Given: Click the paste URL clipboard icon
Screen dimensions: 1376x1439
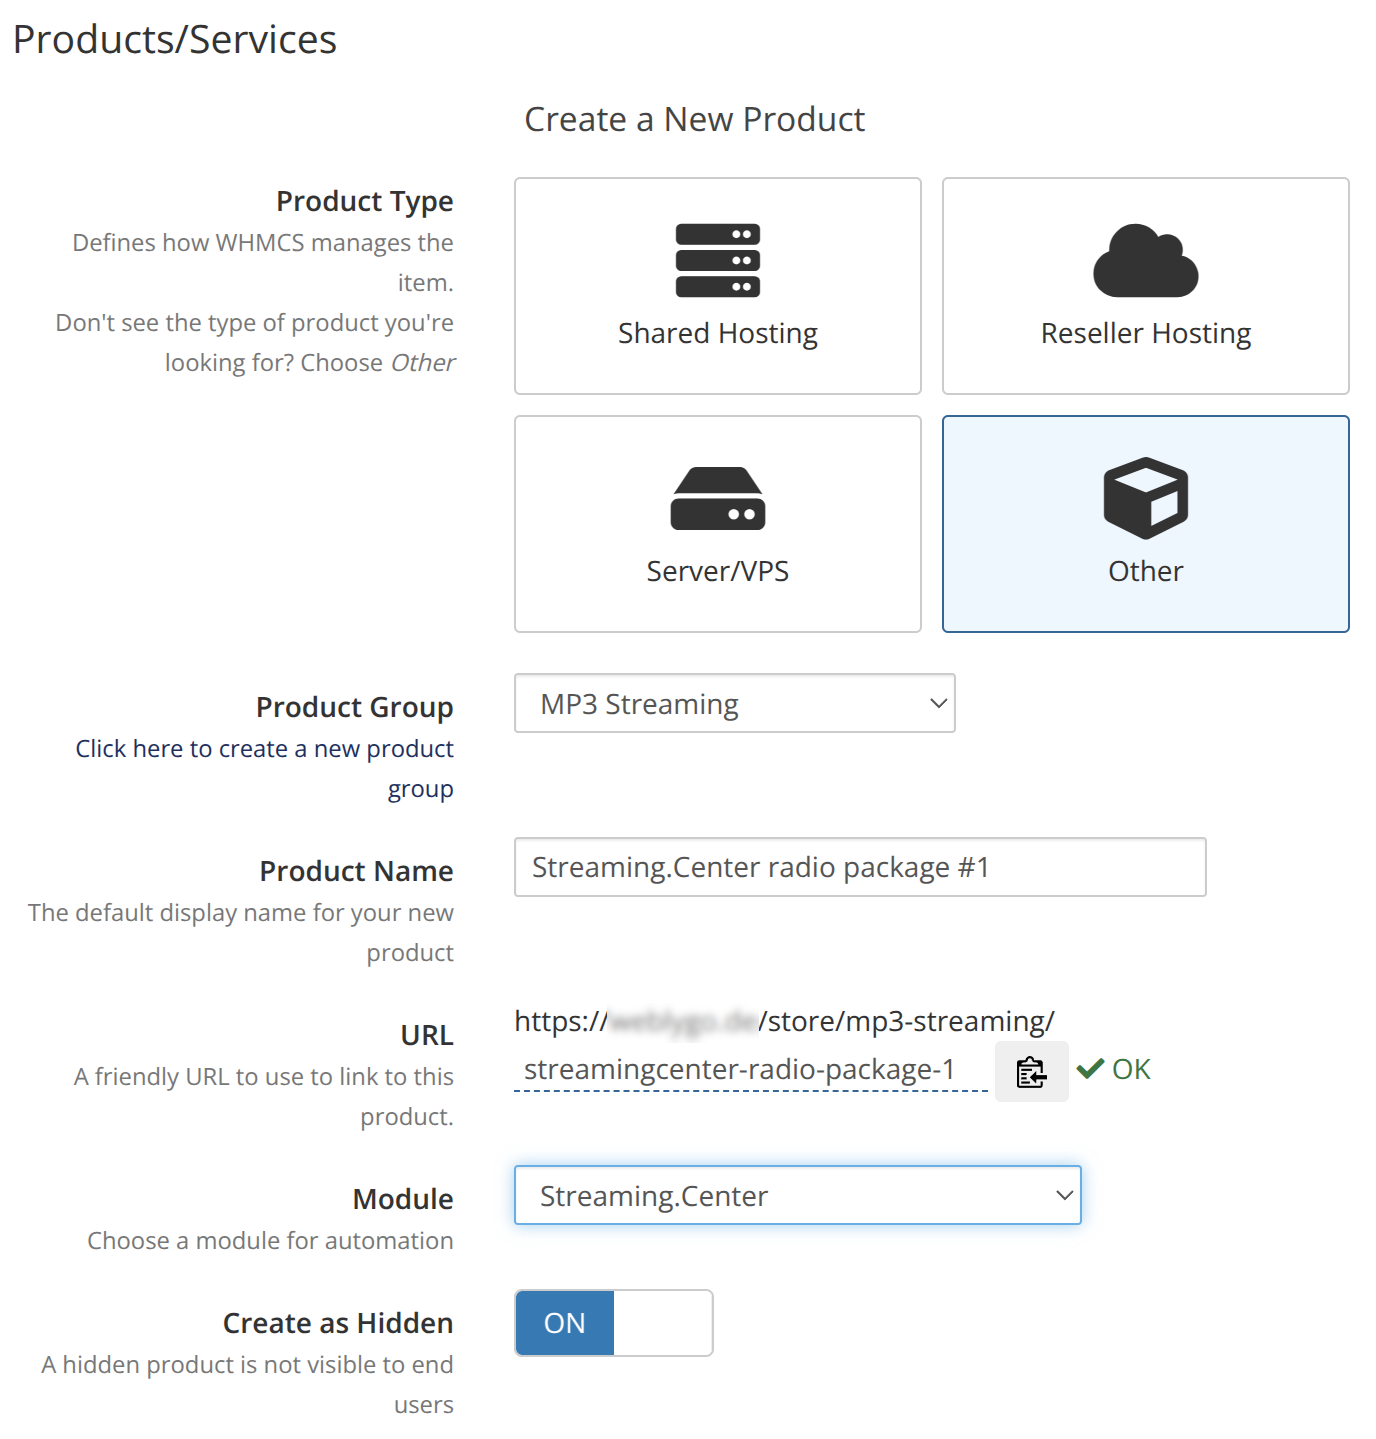Looking at the screenshot, I should click(1031, 1071).
